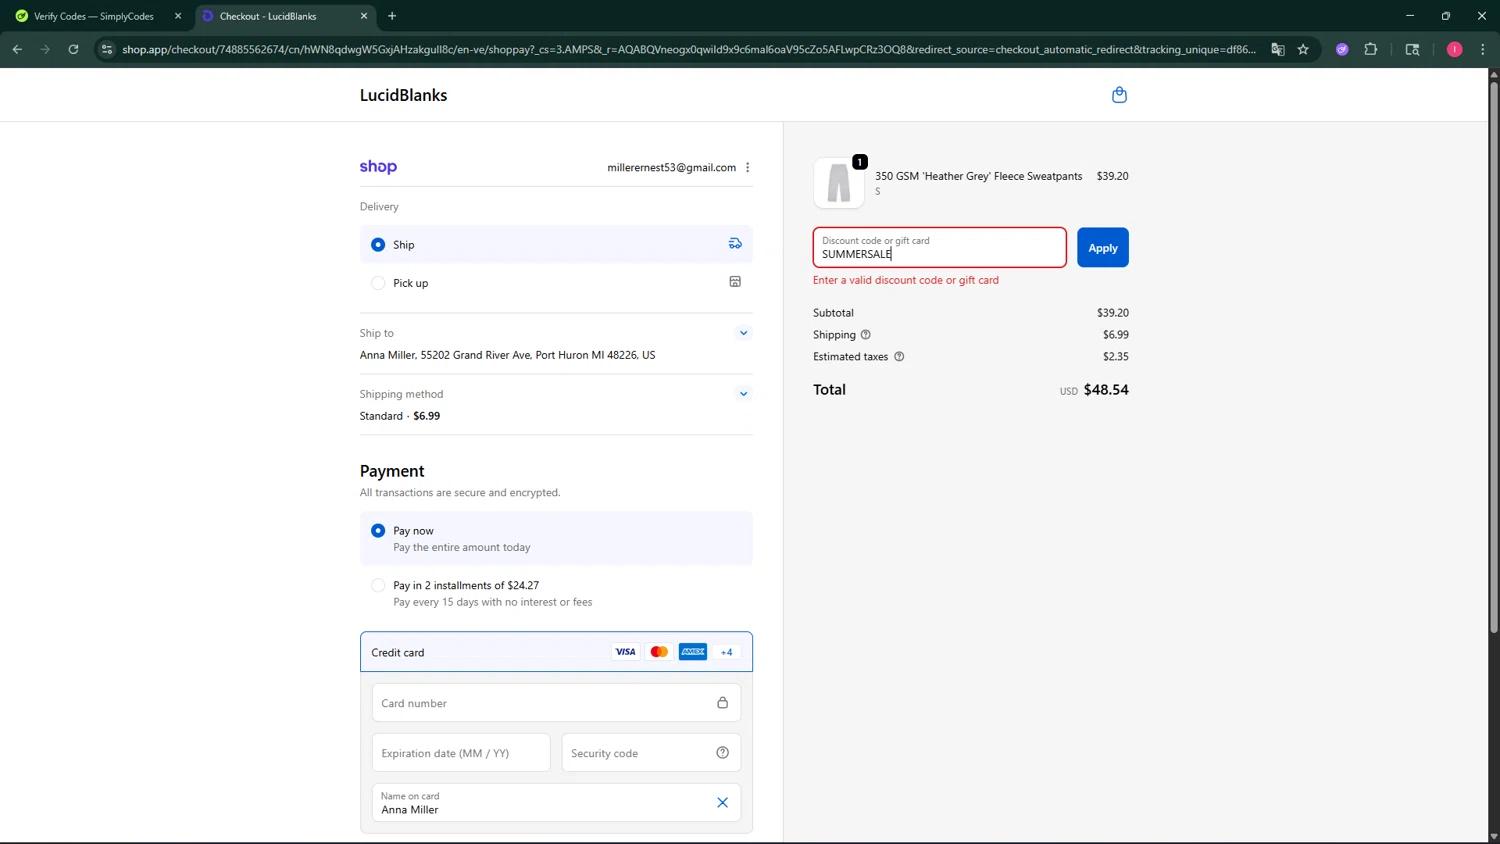1500x844 pixels.
Task: Focus the Security code field
Action: (651, 753)
